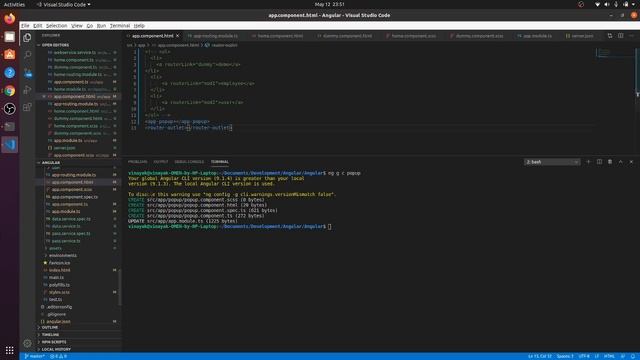Expand the NPM Scripts section
640x360 pixels.
[x=54, y=342]
